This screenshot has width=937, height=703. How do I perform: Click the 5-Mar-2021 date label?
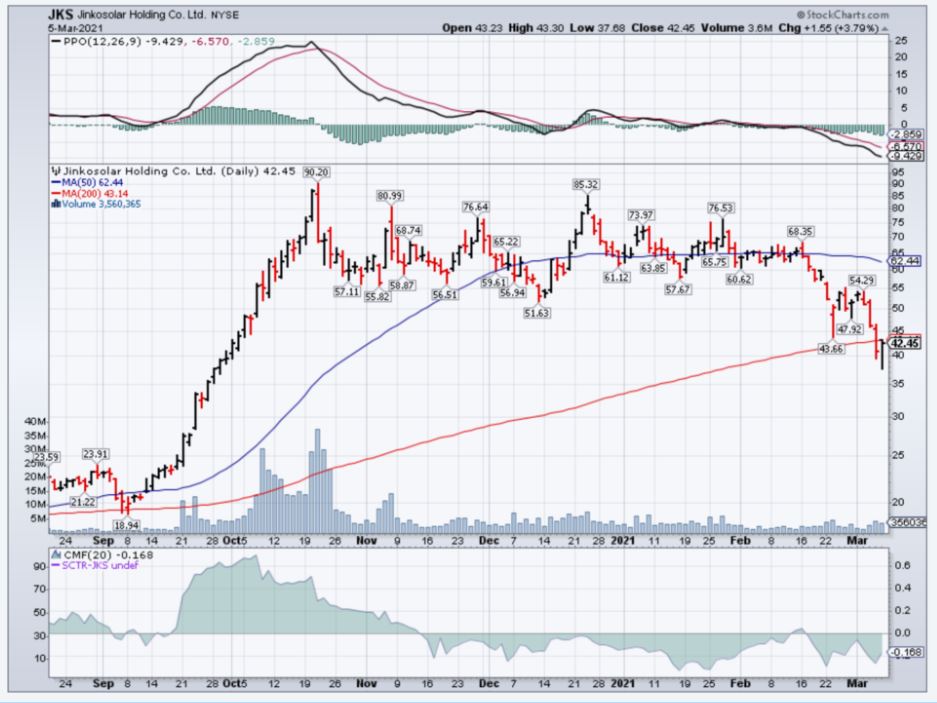76,28
